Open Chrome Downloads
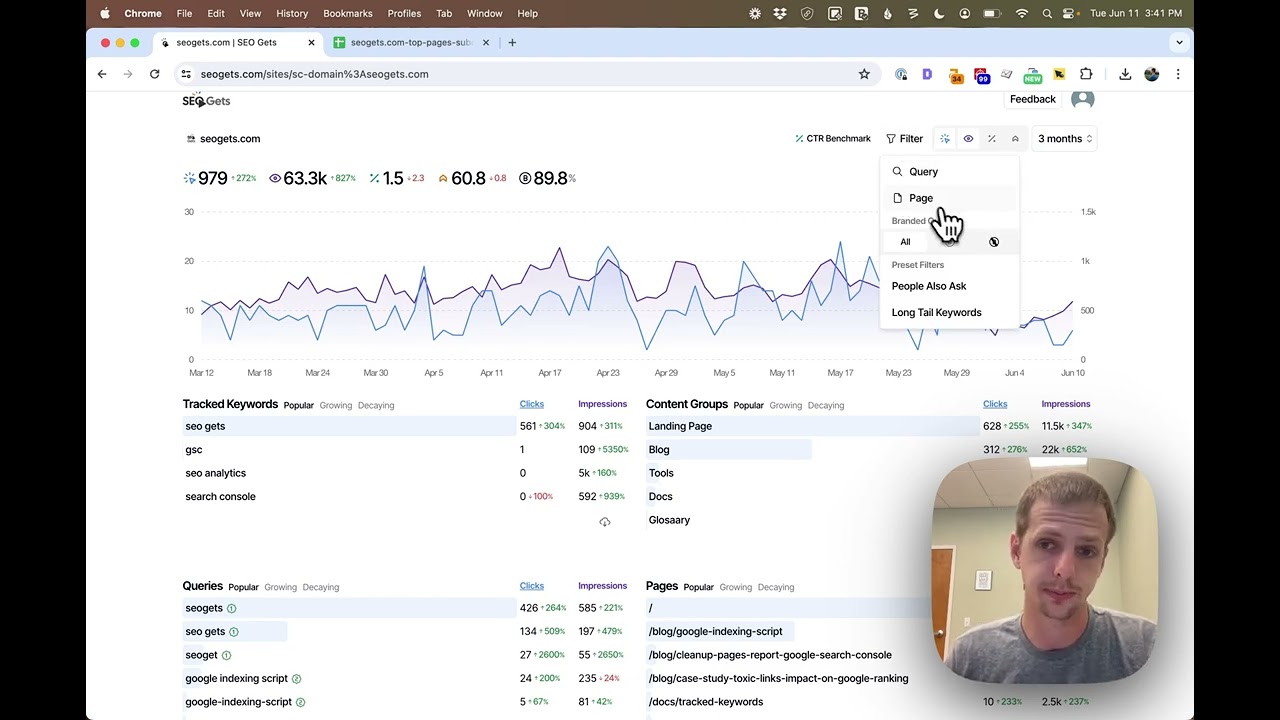This screenshot has height=720, width=1280. (1125, 74)
